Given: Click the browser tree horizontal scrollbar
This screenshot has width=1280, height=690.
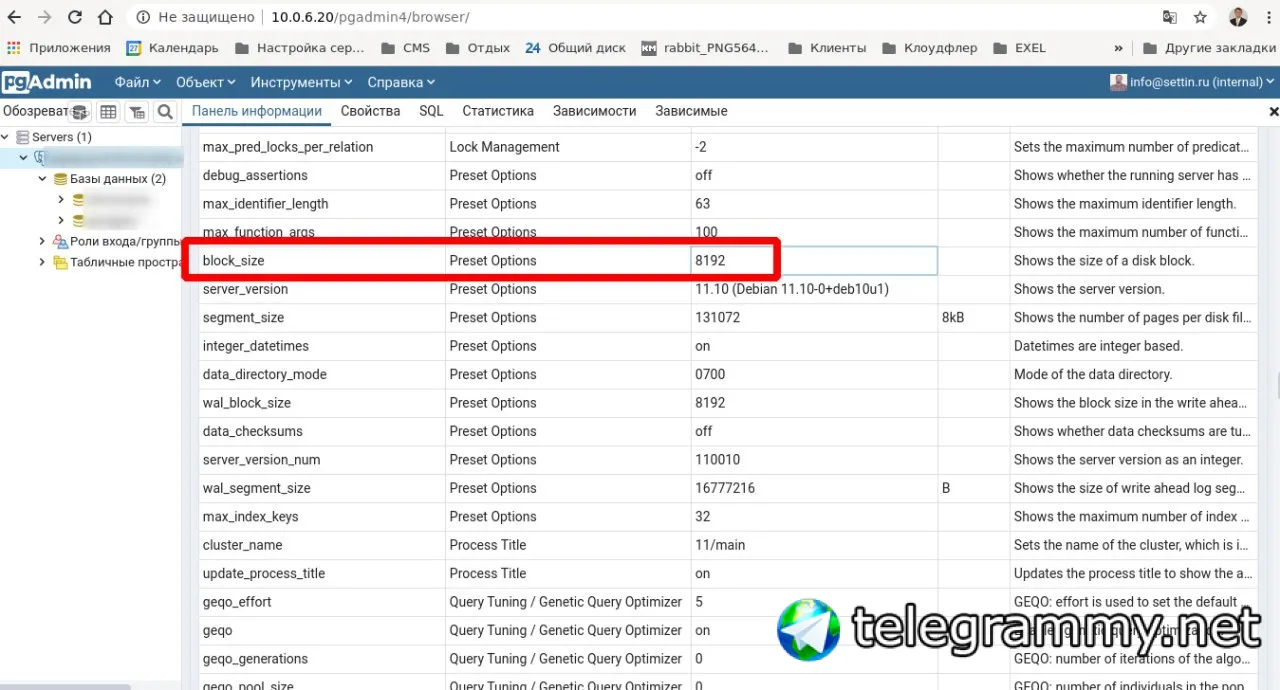Looking at the screenshot, I should pyautogui.click(x=65, y=686).
